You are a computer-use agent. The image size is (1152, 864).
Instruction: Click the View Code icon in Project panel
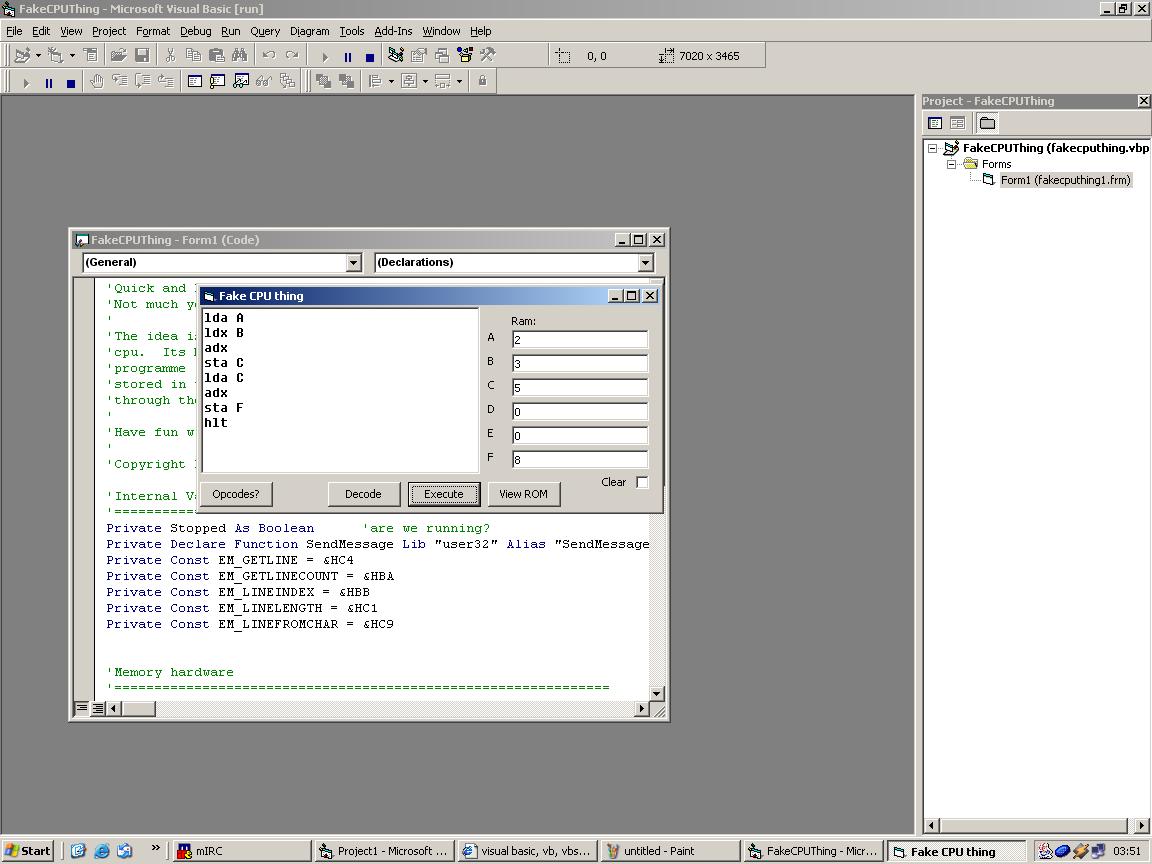(935, 123)
